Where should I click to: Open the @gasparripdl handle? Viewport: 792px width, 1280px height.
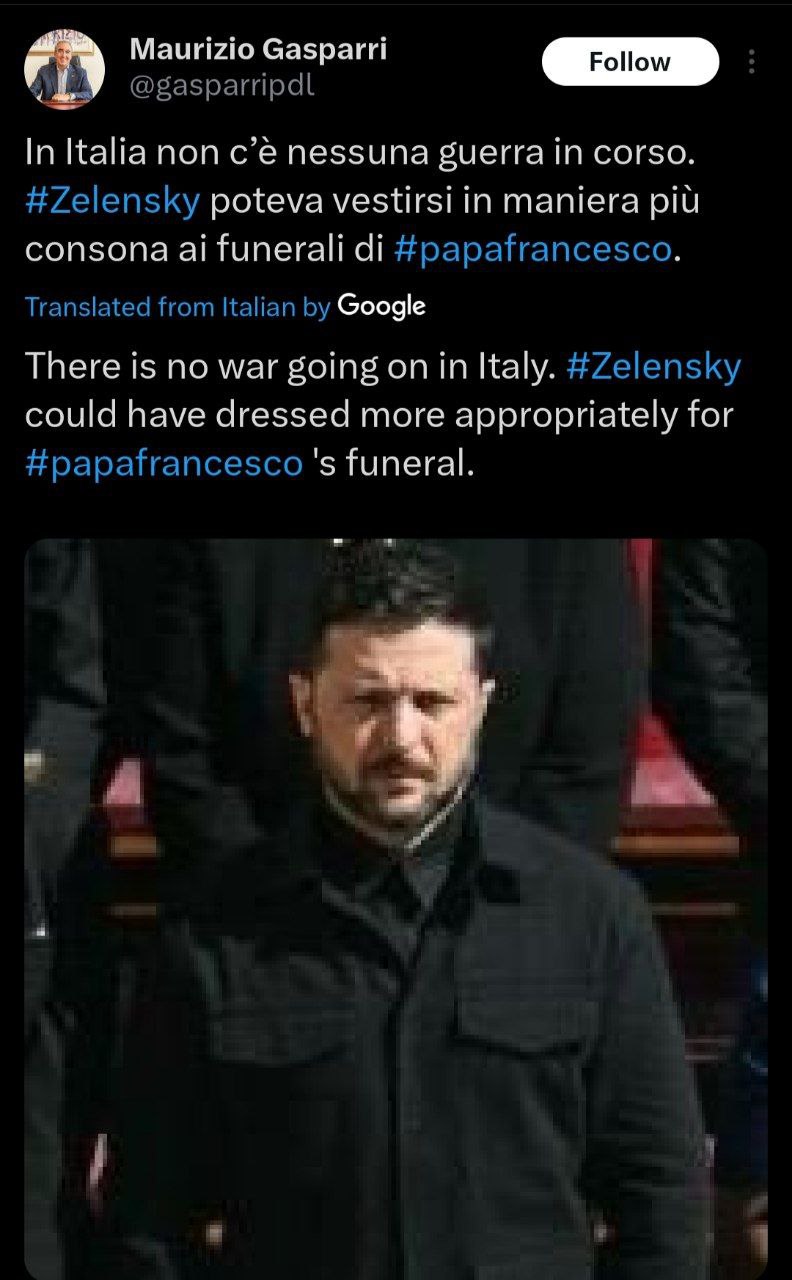(222, 87)
